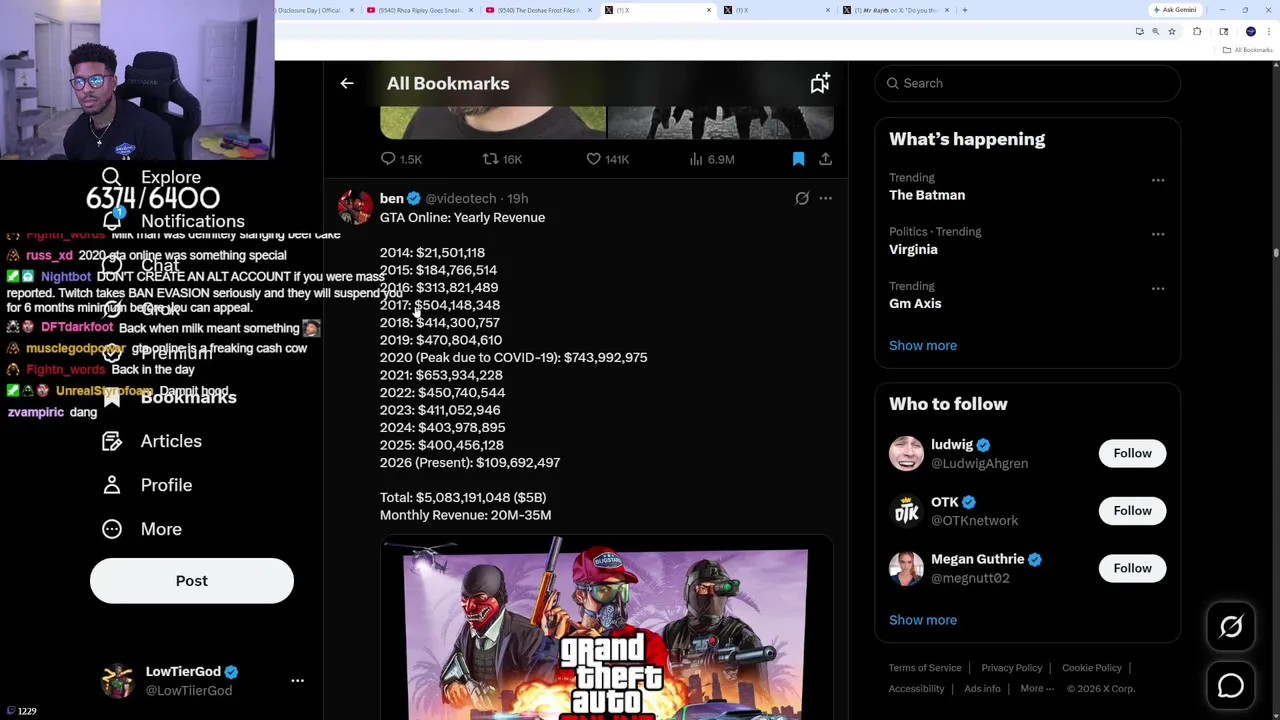Open ben's display name link
The image size is (1280, 720).
pos(392,198)
